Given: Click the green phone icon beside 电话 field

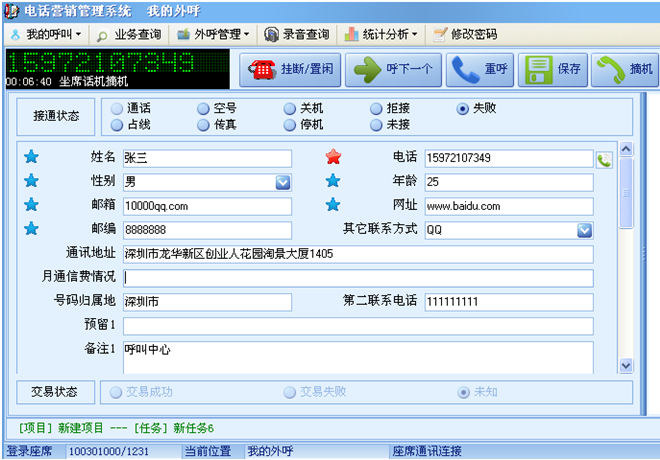Looking at the screenshot, I should click(604, 159).
